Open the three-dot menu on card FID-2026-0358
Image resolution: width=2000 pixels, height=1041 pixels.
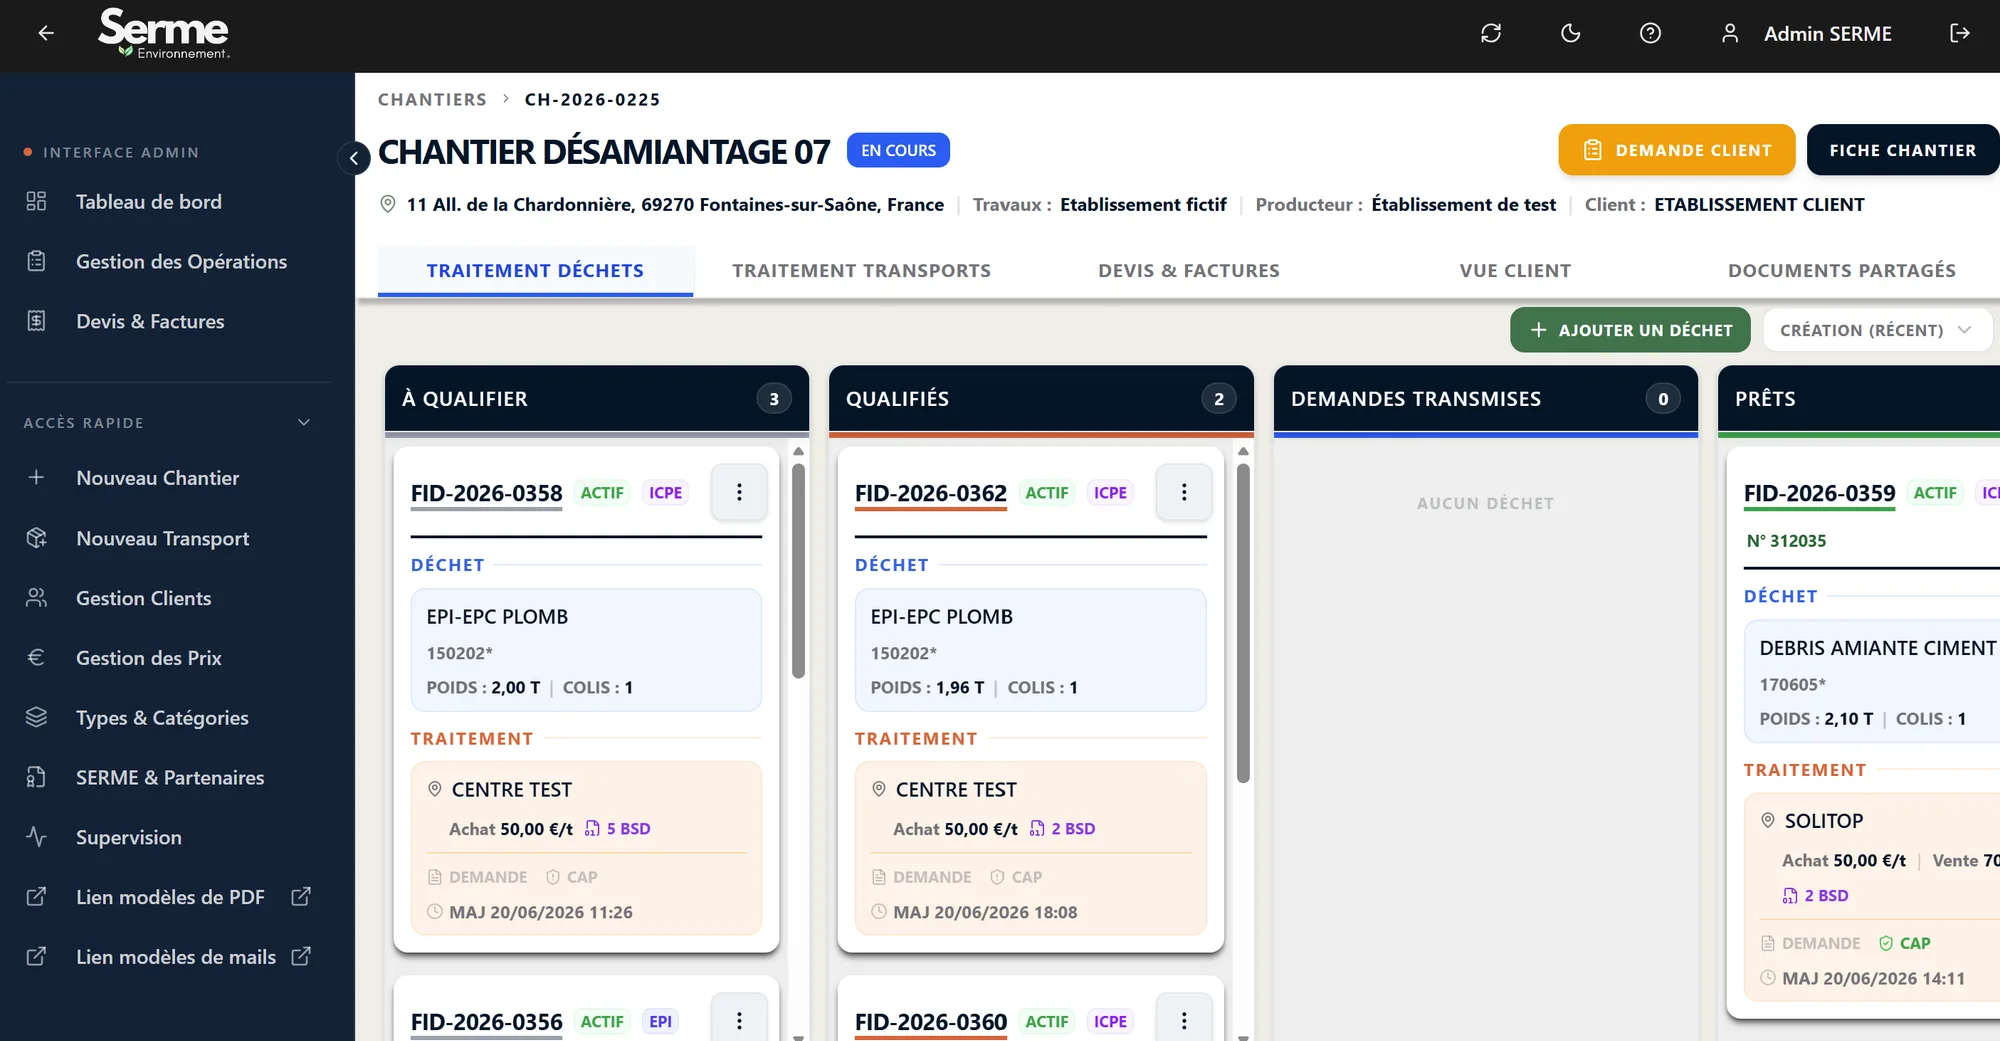739,492
